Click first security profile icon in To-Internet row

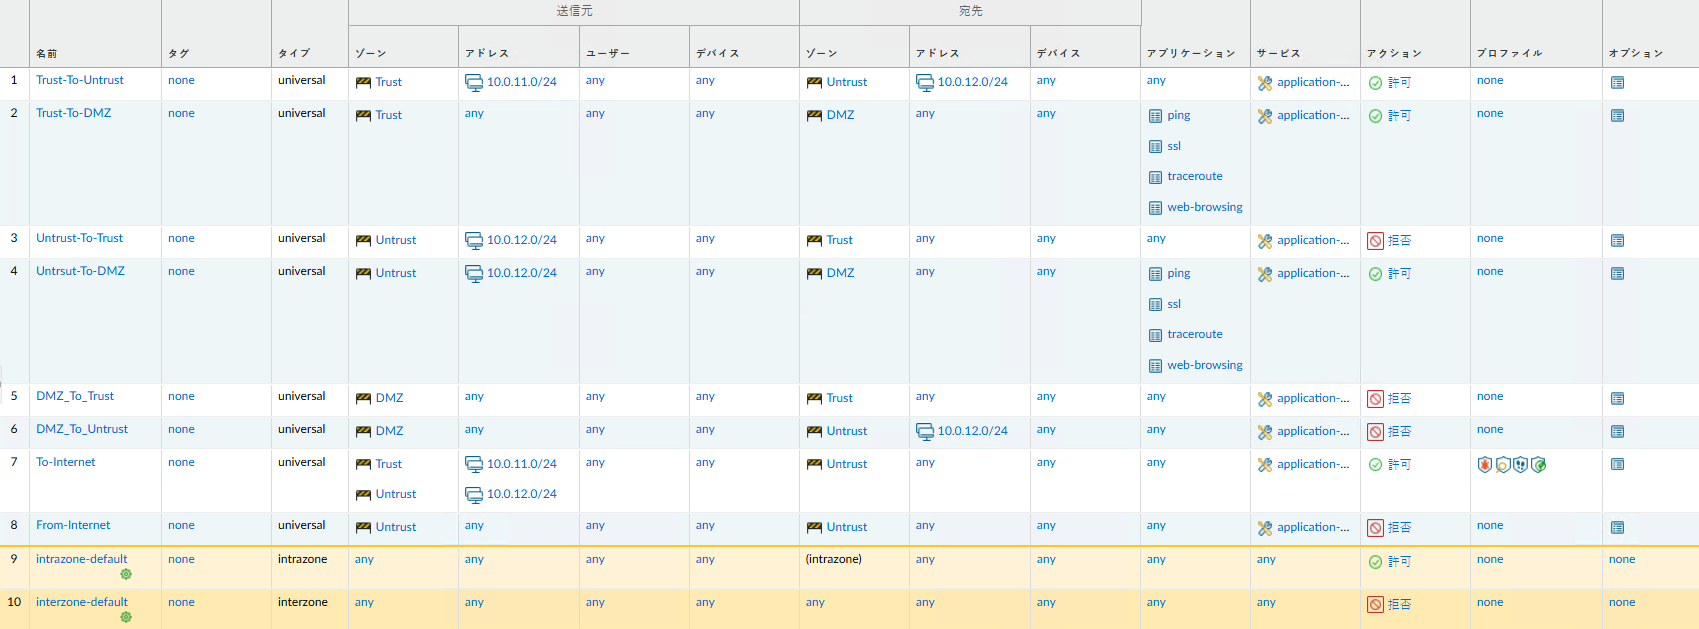click(x=1485, y=464)
